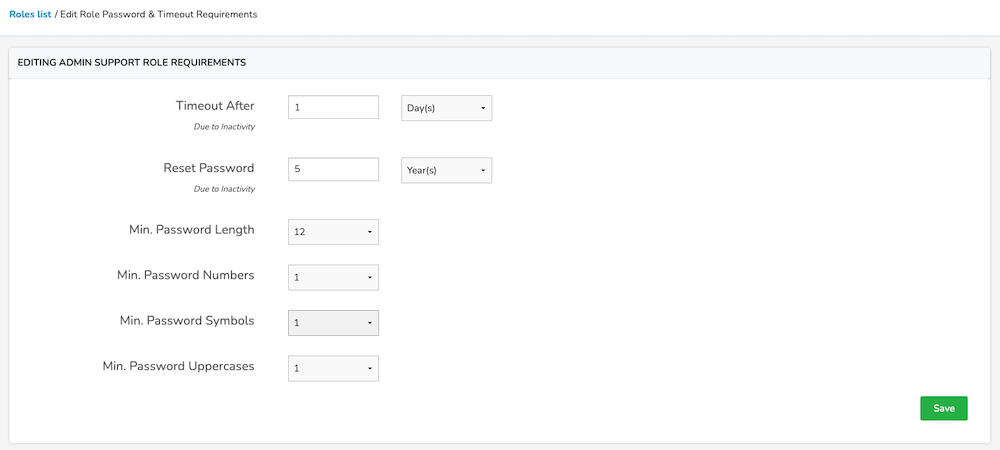This screenshot has height=450, width=1000.
Task: Expand the Min. Password Length dropdown
Action: (334, 232)
